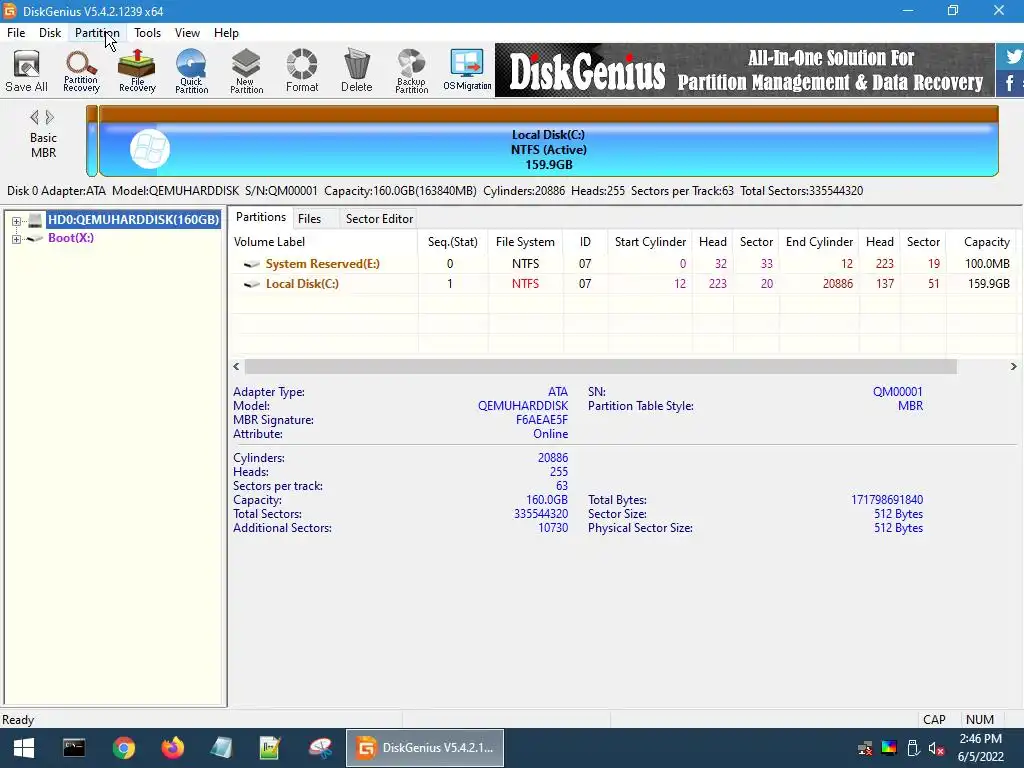The width and height of the screenshot is (1024, 768).
Task: Switch to the Partitions tab
Action: pyautogui.click(x=261, y=217)
